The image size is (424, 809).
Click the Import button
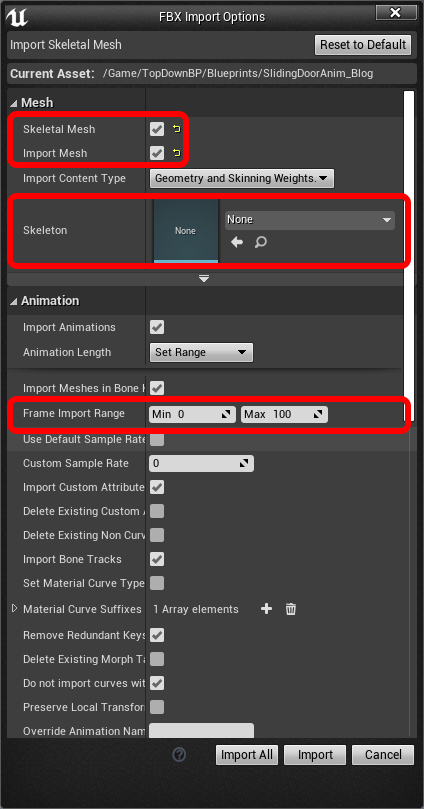[315, 755]
